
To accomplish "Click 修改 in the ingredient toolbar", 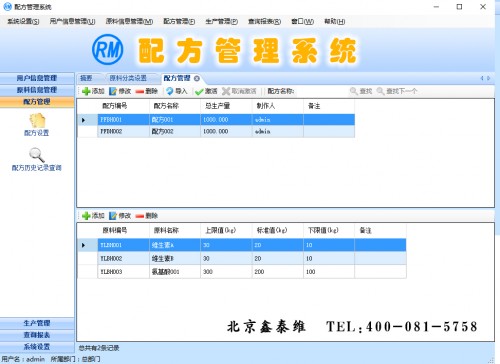I will click(x=120, y=216).
